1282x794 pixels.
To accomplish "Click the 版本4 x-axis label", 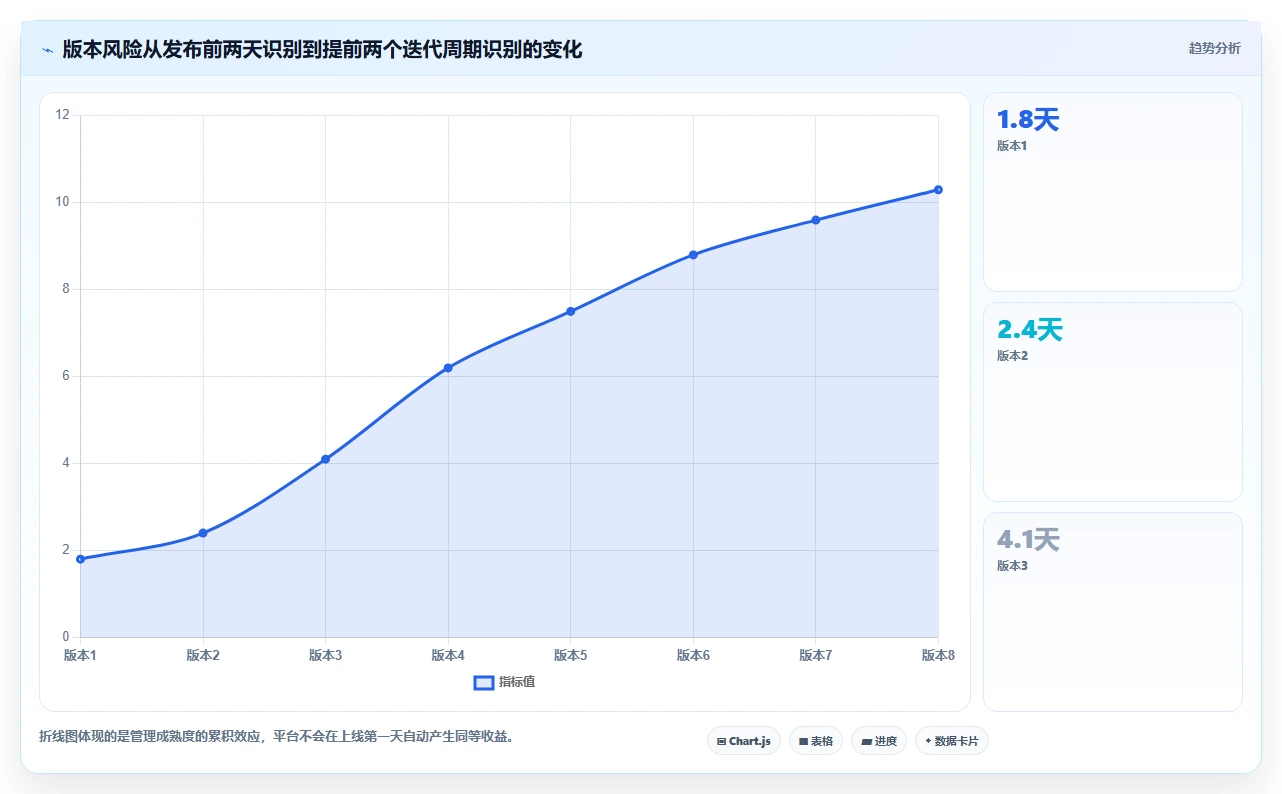I will (x=448, y=656).
